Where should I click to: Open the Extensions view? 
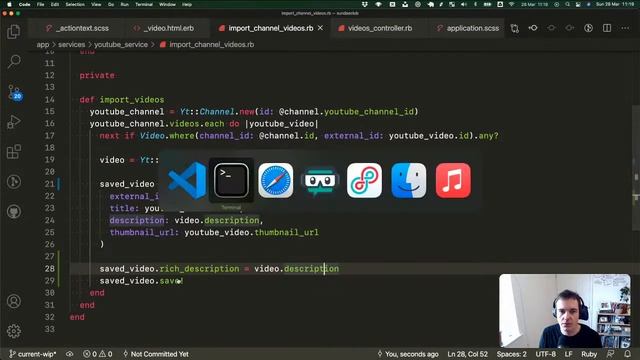(x=13, y=151)
